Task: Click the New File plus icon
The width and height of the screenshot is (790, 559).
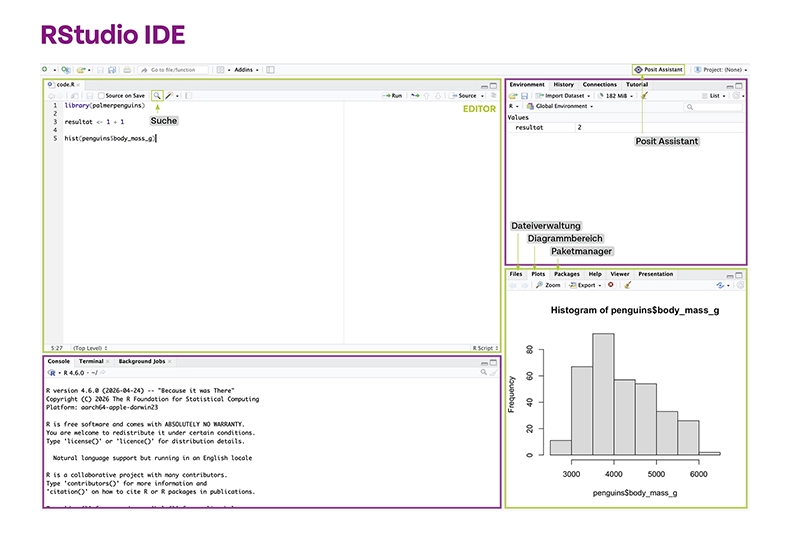Action: (45, 69)
